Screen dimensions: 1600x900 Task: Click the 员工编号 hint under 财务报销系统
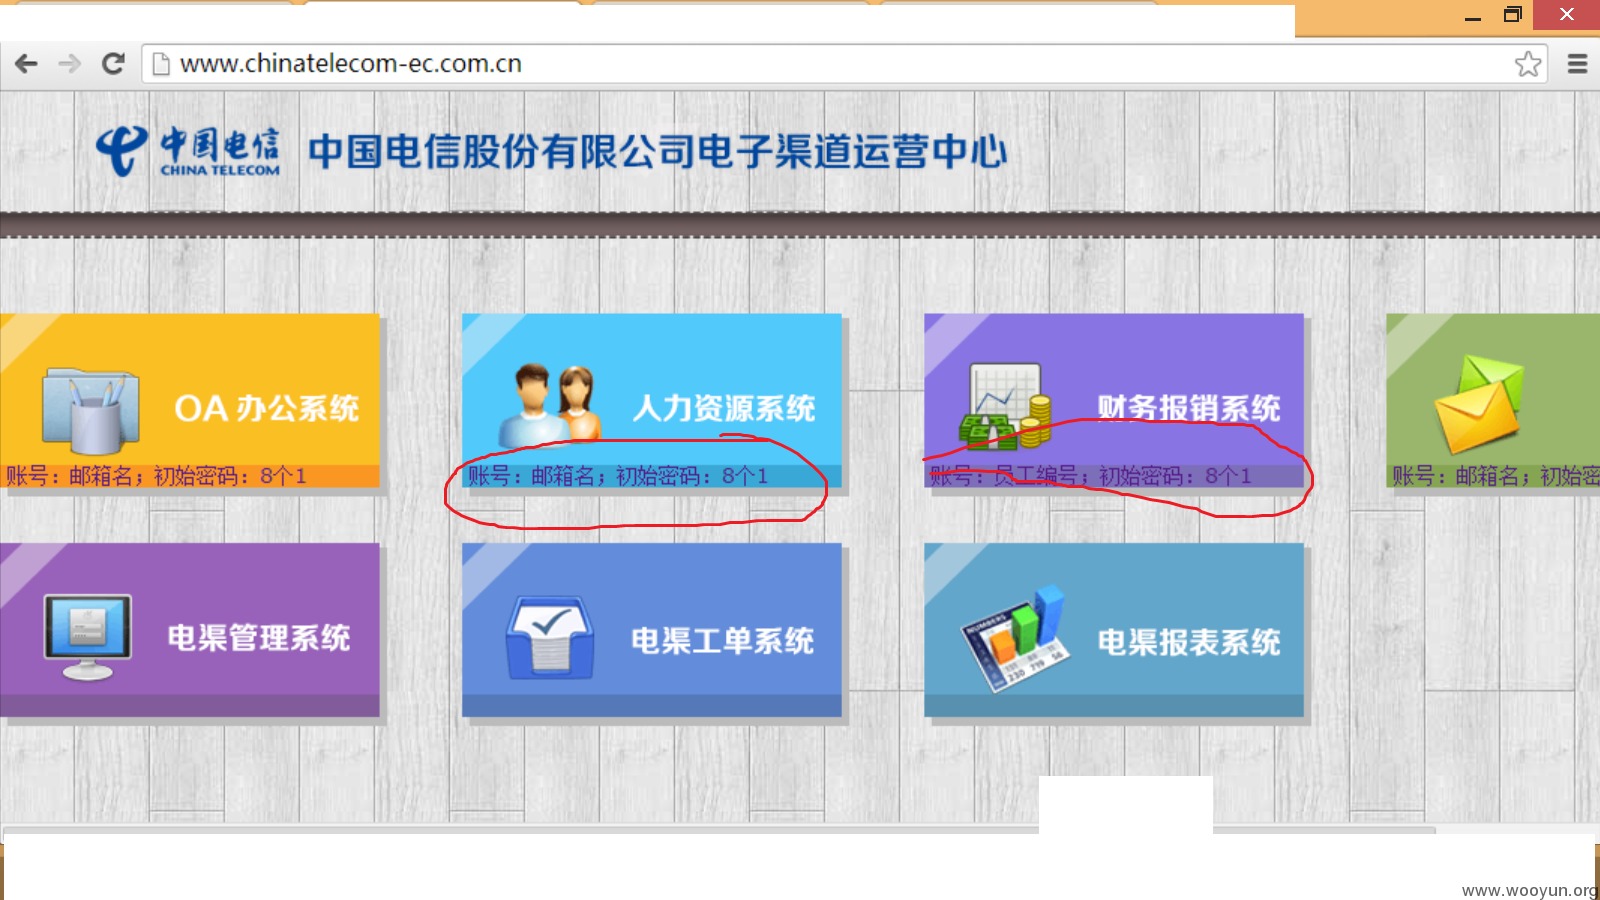(1090, 476)
